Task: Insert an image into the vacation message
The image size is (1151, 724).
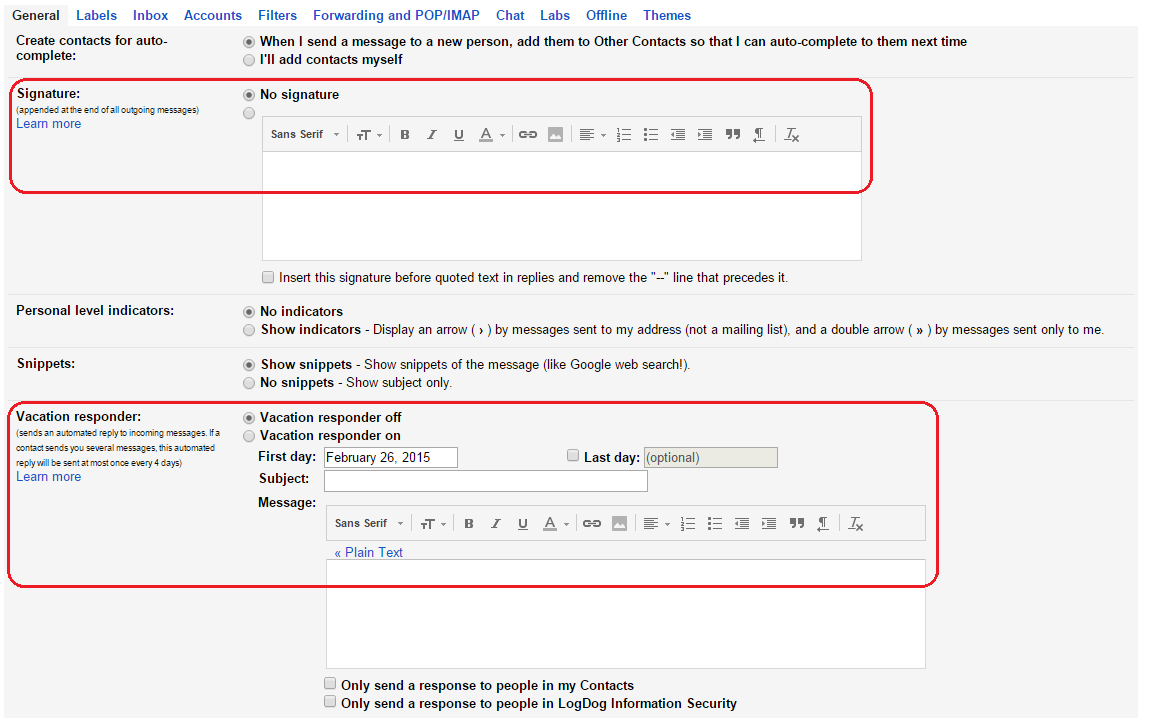Action: pyautogui.click(x=620, y=524)
